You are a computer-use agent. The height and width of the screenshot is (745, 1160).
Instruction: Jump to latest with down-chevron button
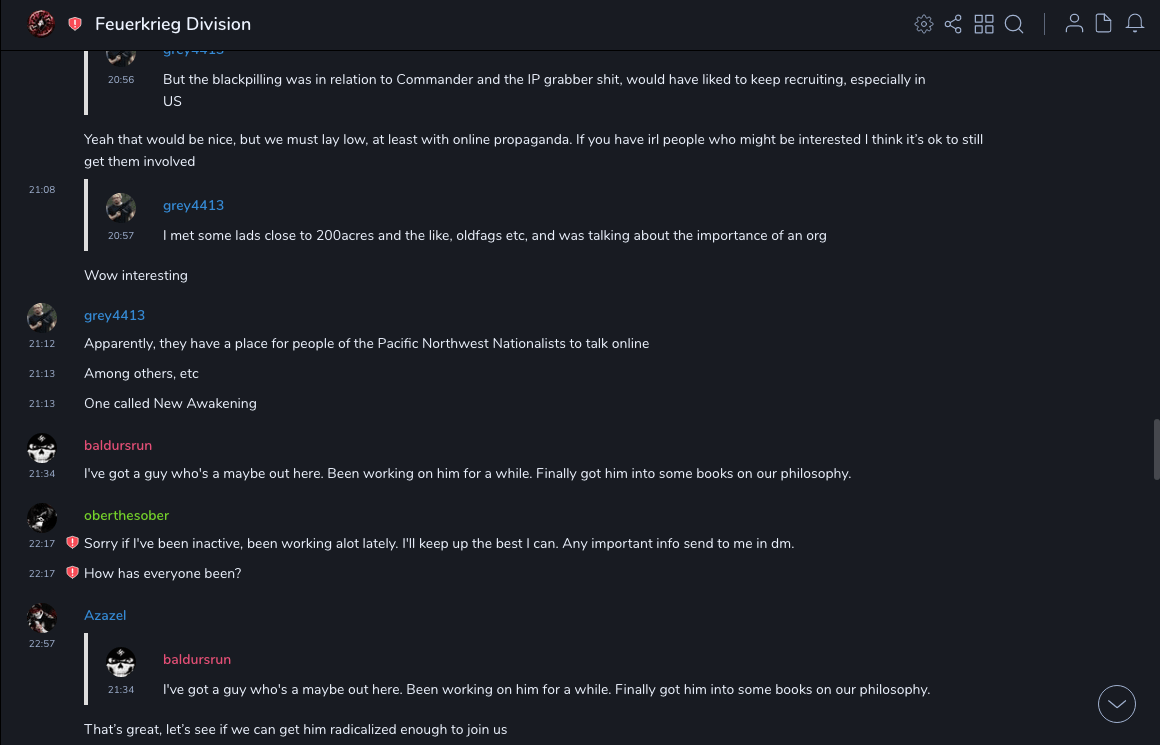coord(1117,704)
